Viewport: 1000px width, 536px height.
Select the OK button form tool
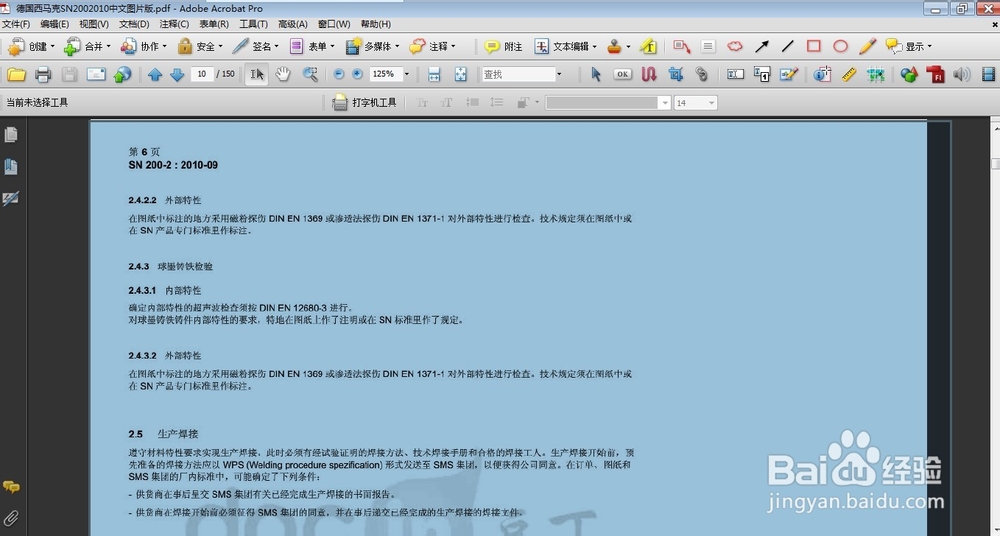622,75
